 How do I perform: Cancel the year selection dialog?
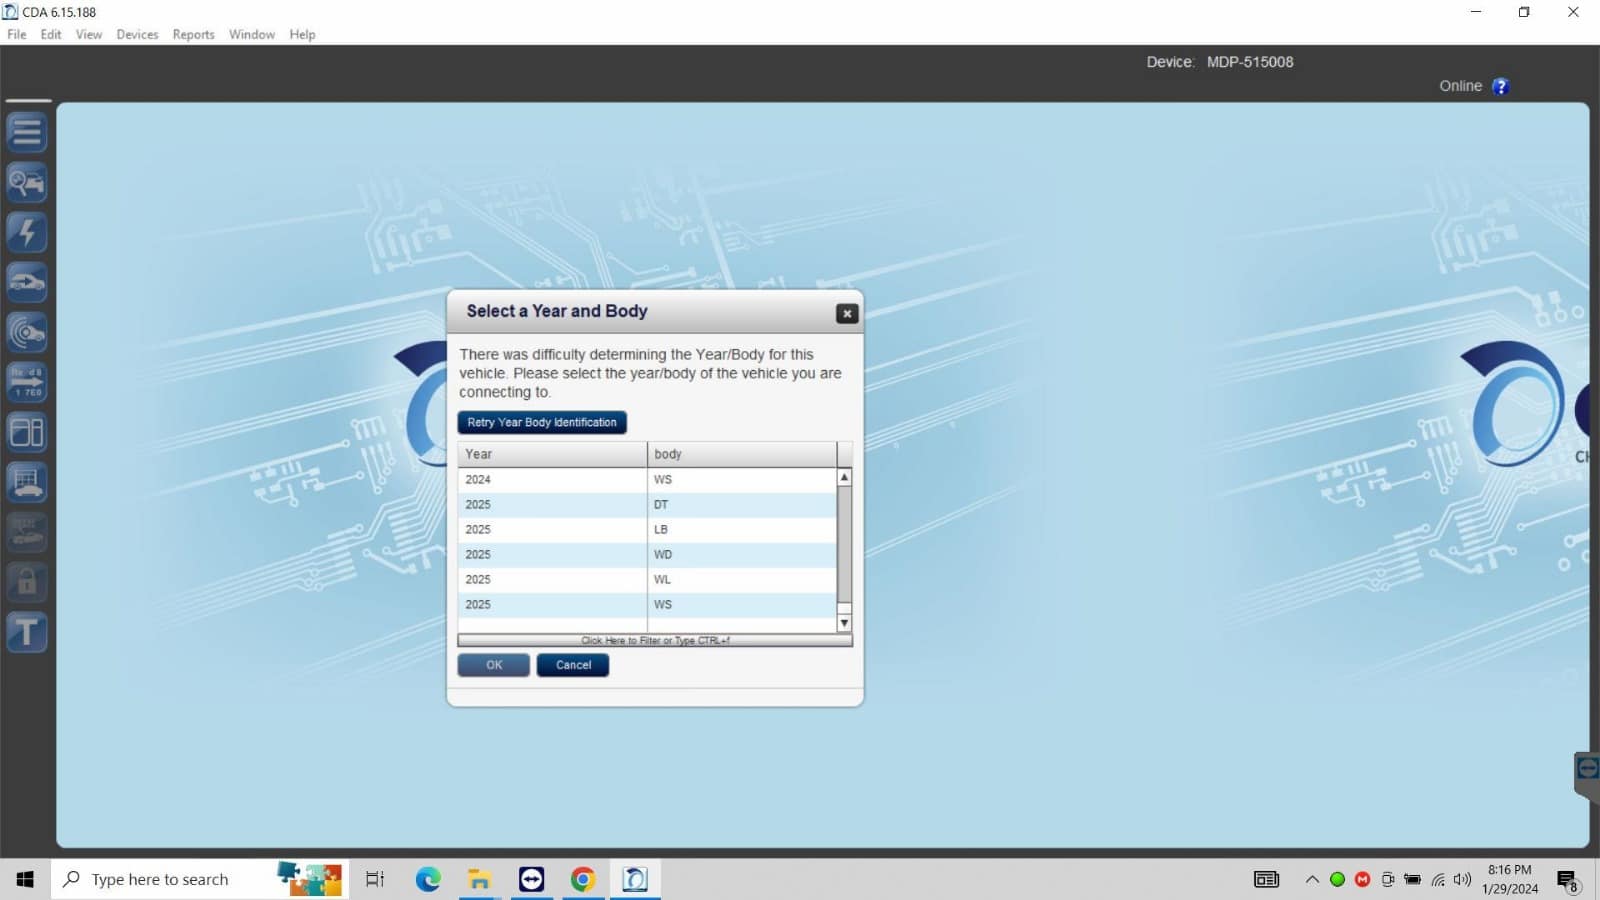click(x=572, y=664)
